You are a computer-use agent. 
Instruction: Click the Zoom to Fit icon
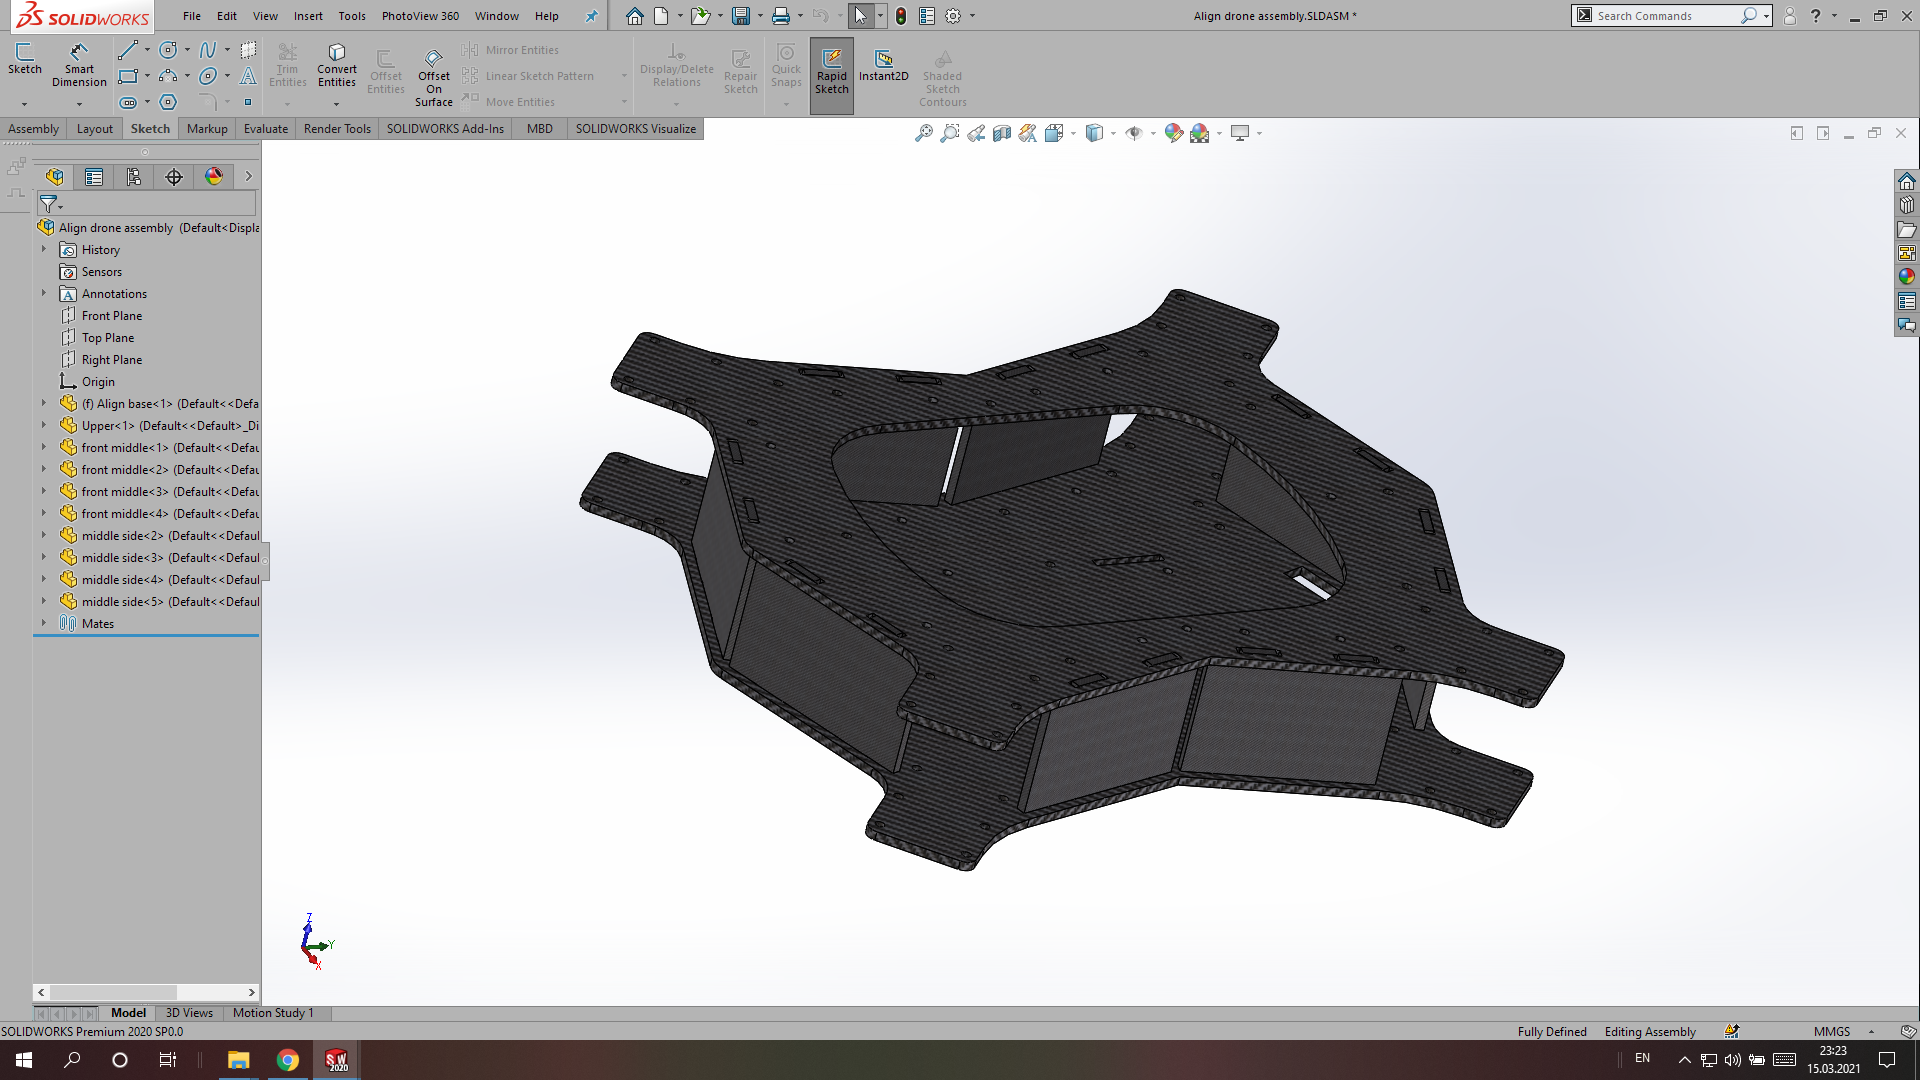923,133
